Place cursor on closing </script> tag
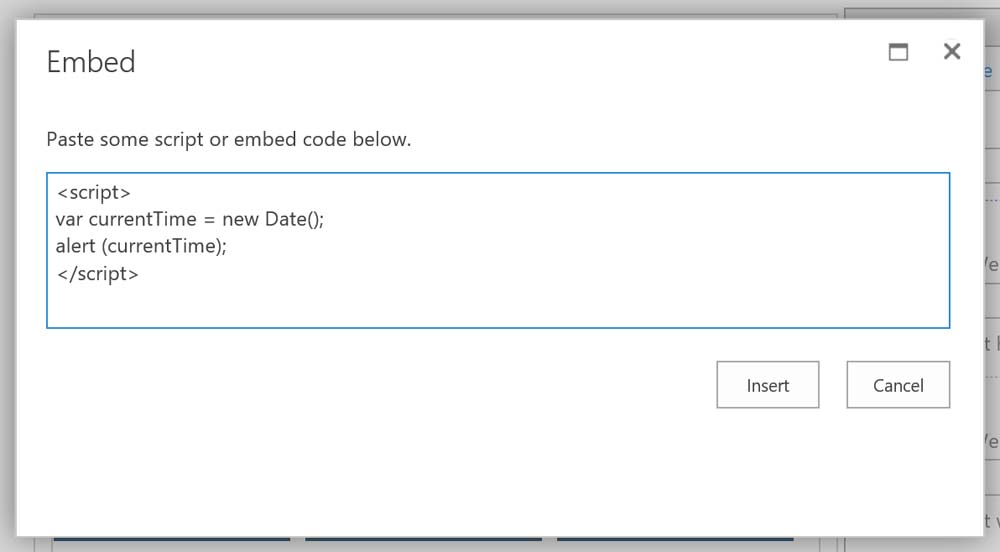This screenshot has height=552, width=1000. click(x=98, y=273)
